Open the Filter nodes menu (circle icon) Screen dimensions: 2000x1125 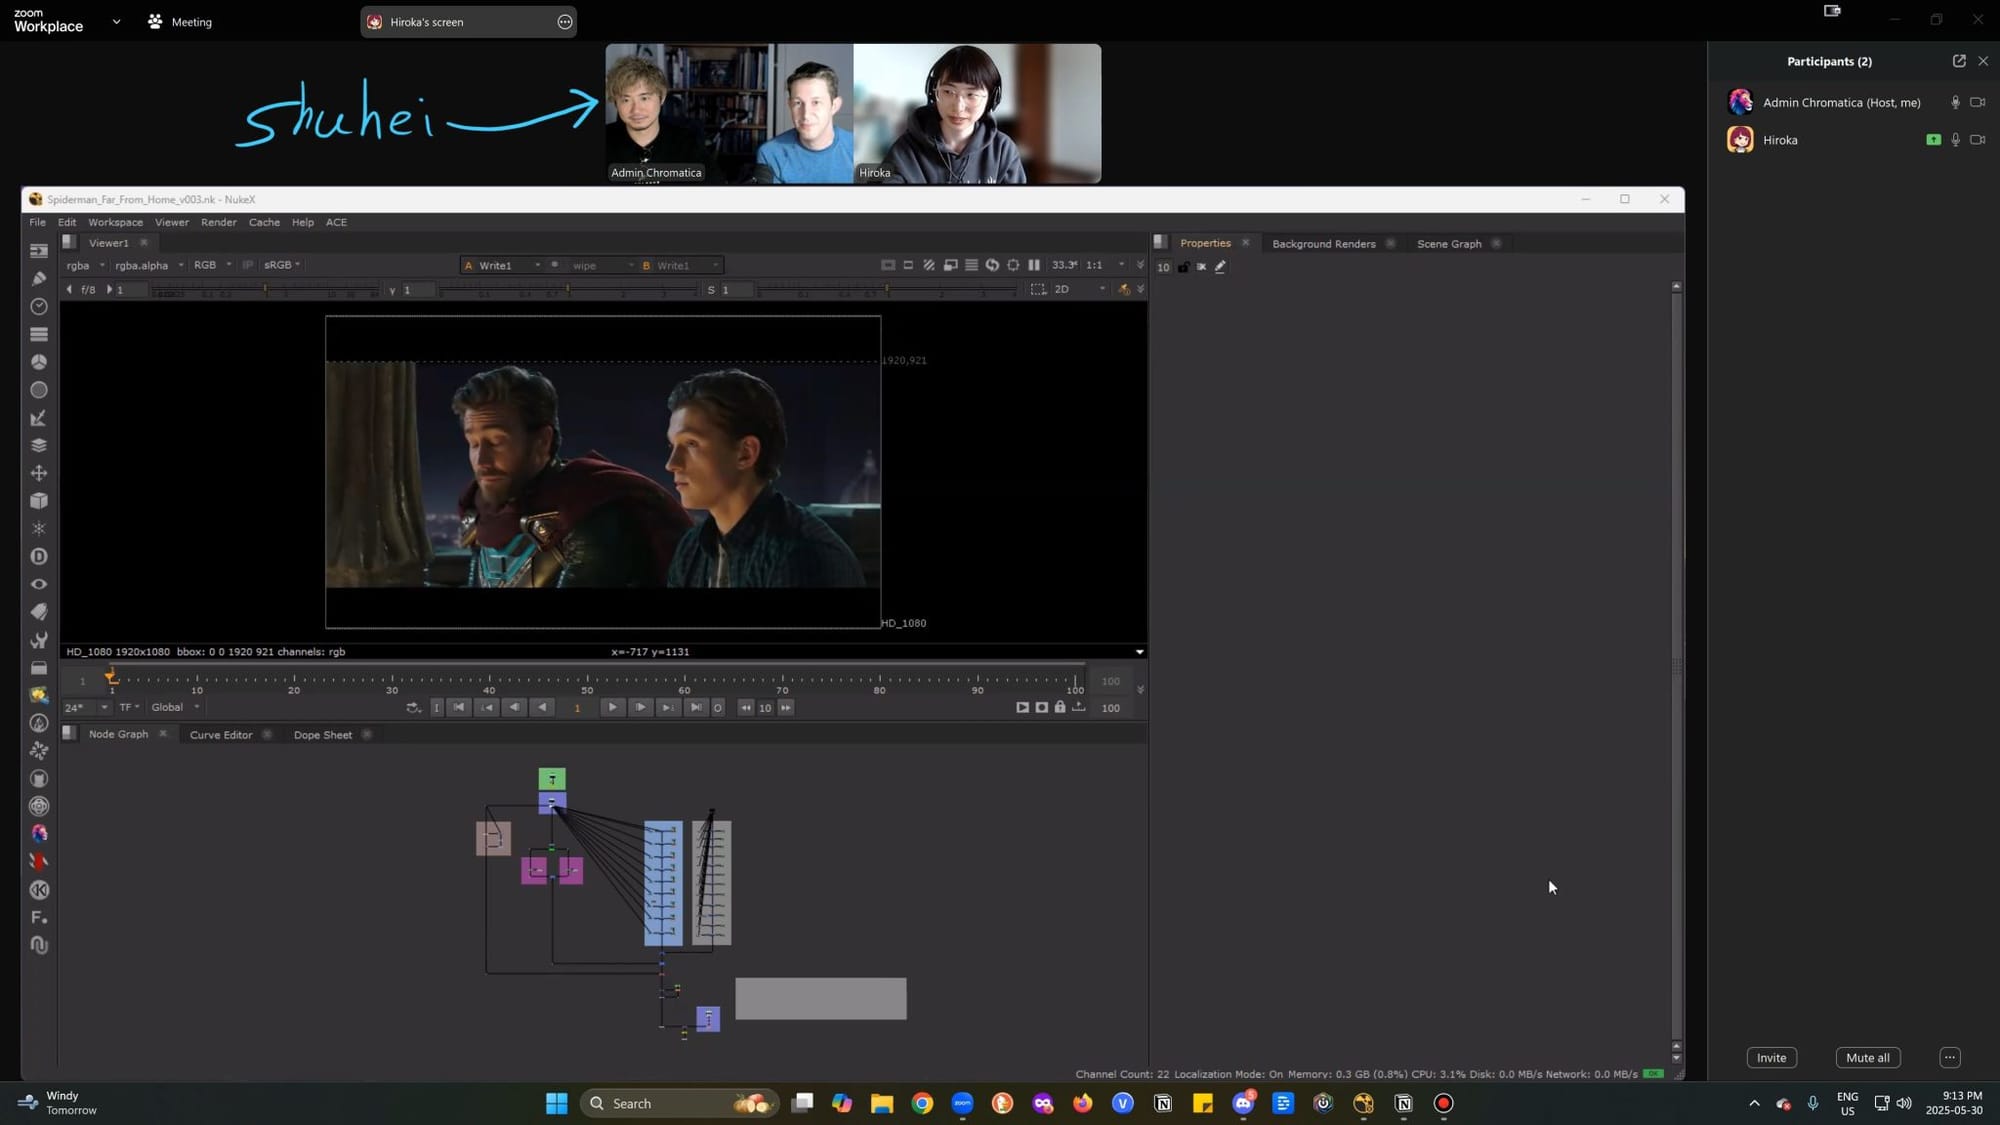pos(39,390)
